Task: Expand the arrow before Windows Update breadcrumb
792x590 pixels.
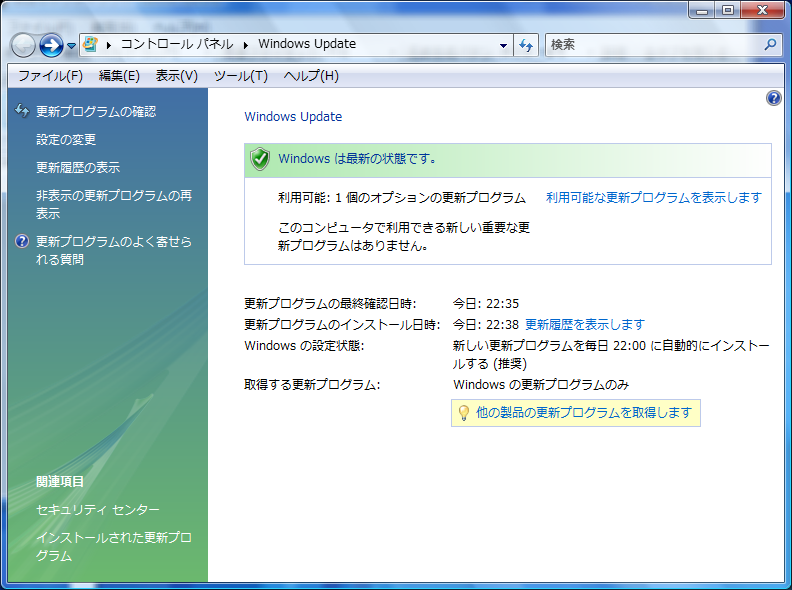Action: (x=246, y=45)
